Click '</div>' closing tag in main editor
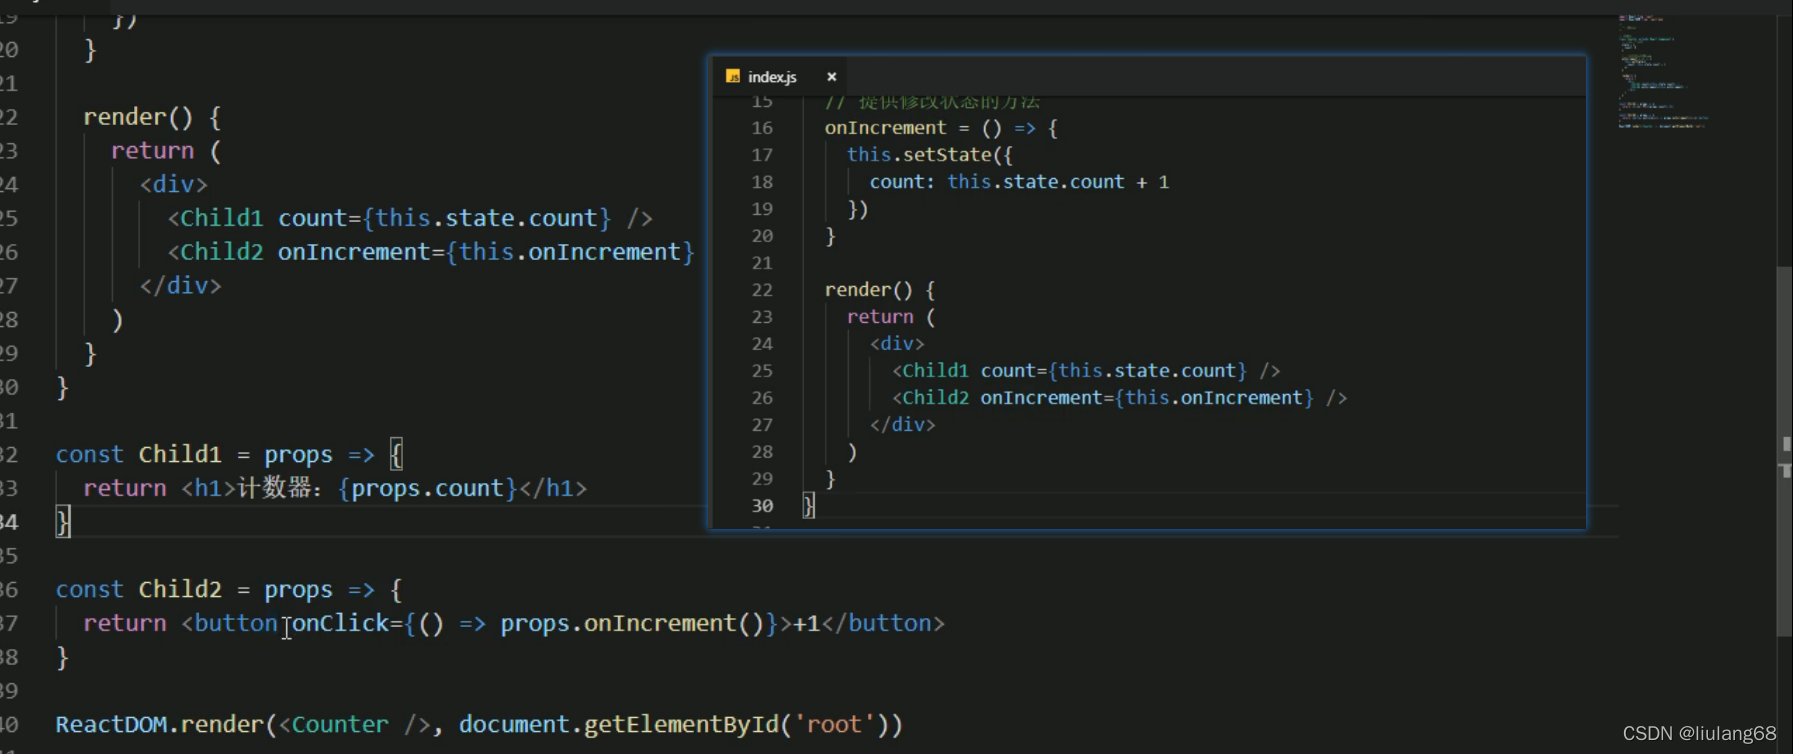Screen dimensions: 1793x754 [181, 286]
